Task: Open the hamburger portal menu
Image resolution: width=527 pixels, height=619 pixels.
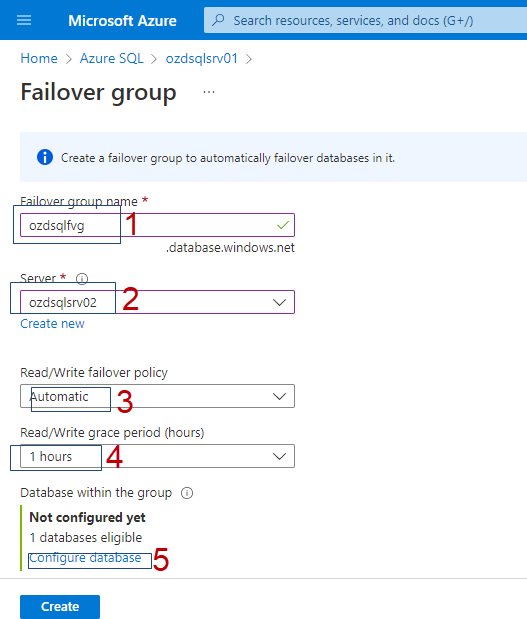Action: coord(24,20)
